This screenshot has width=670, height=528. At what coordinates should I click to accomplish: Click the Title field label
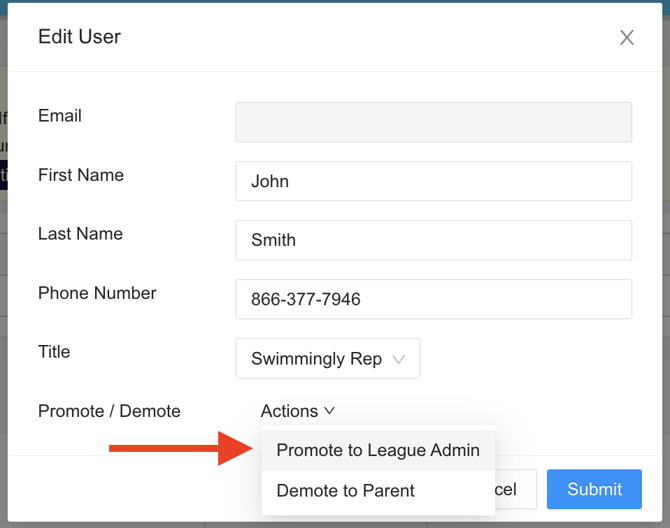tap(54, 352)
